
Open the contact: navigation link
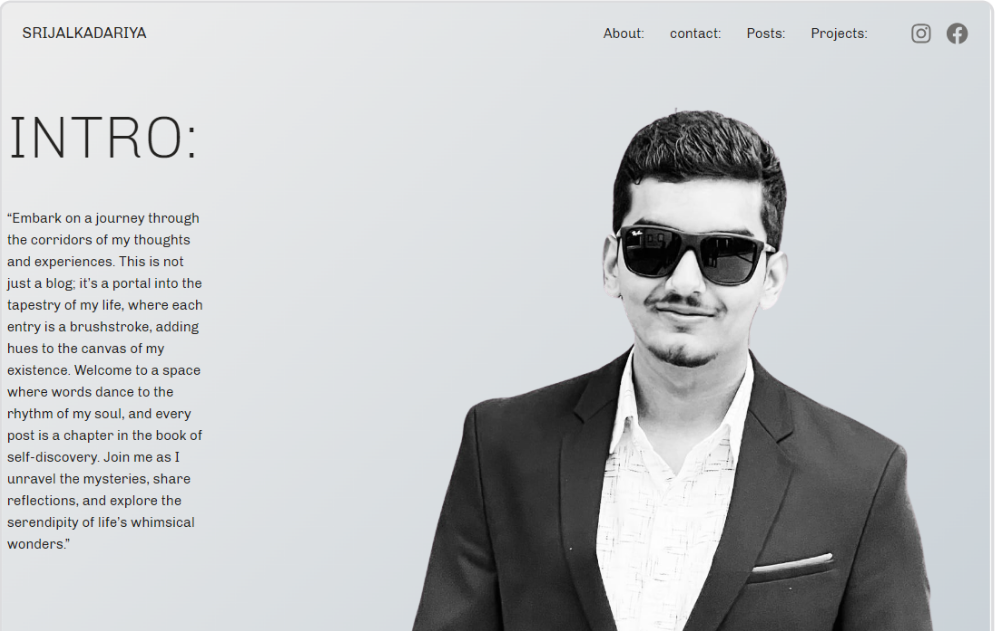point(695,34)
